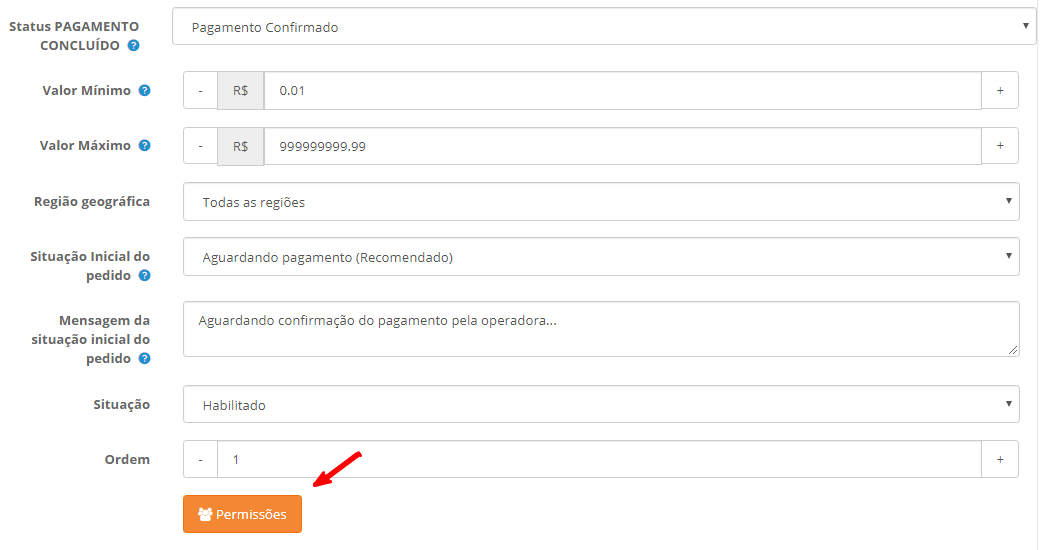Click help icon next to Status PAGAMENTO CONCLUÍDO
The height and width of the screenshot is (550, 1052).
coord(134,46)
